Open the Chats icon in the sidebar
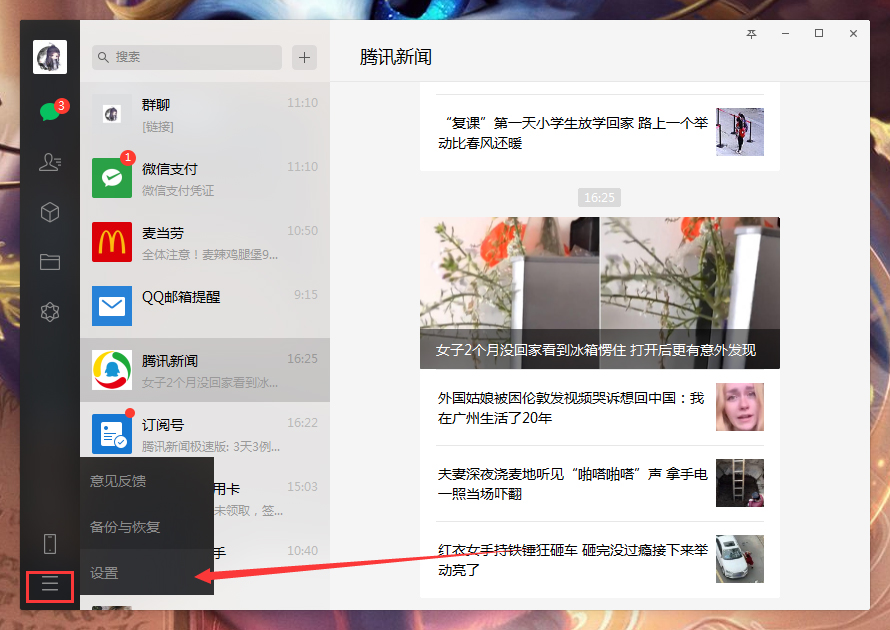This screenshot has width=890, height=630. pos(49,113)
